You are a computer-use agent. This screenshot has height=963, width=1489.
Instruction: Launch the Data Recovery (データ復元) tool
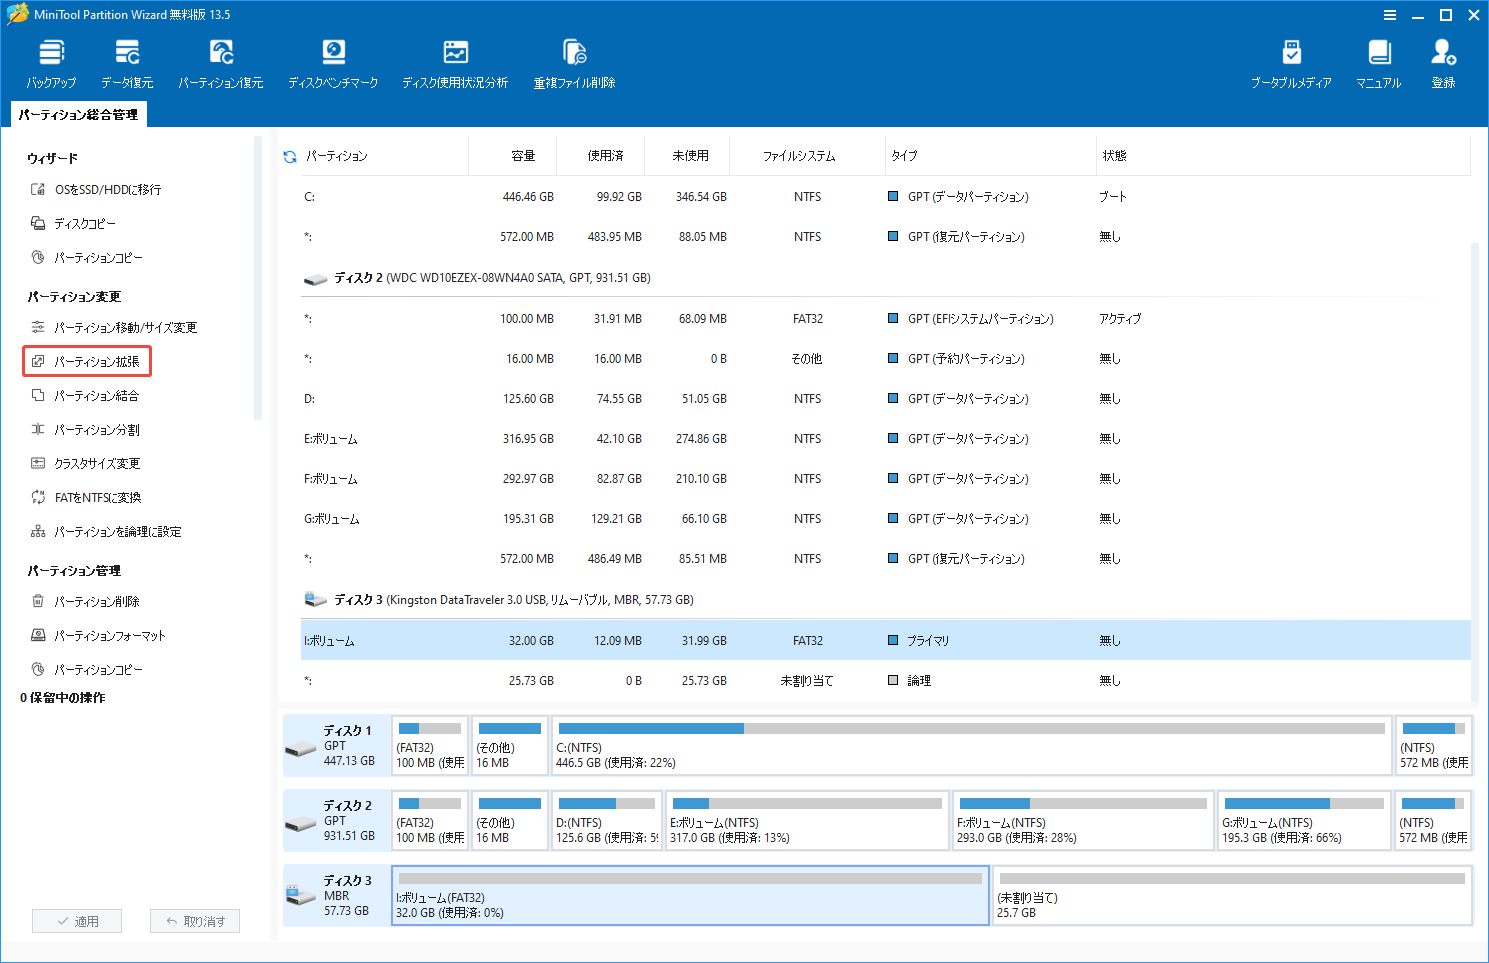[x=127, y=62]
